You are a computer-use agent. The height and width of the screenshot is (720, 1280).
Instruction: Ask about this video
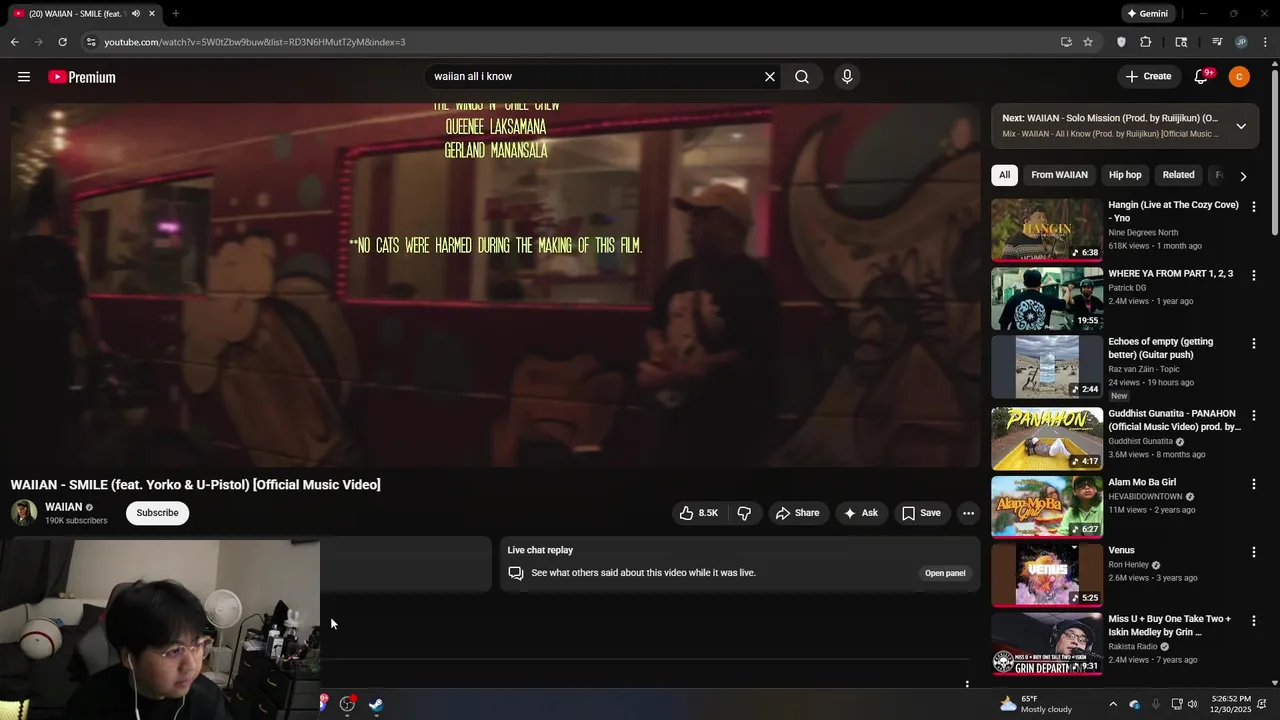point(860,513)
